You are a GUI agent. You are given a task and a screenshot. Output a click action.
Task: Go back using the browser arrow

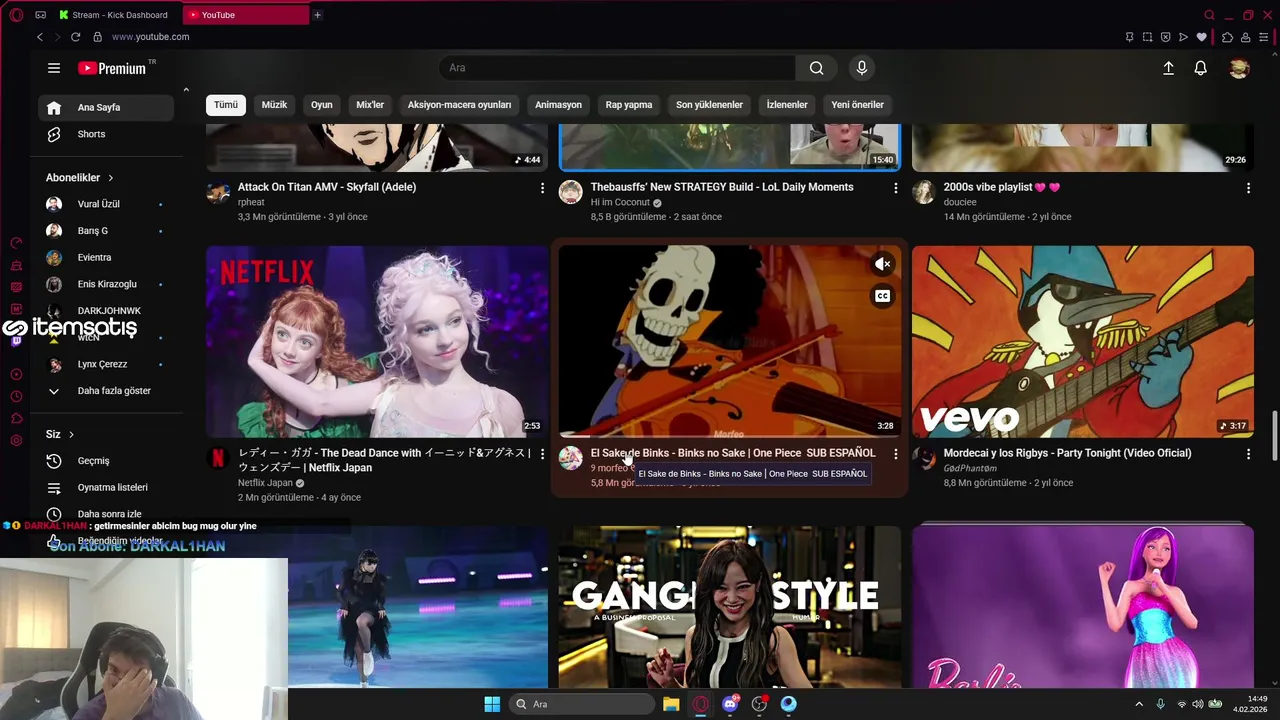click(x=40, y=37)
